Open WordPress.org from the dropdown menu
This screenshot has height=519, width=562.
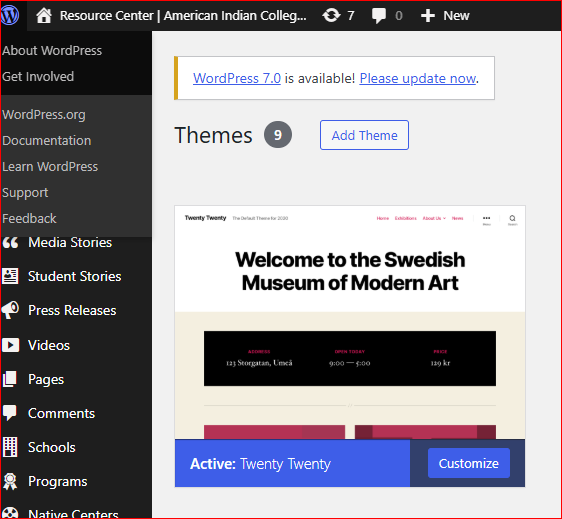coord(44,115)
